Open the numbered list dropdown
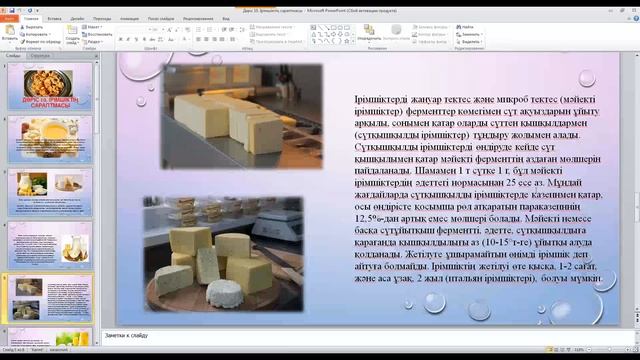Image resolution: width=640 pixels, height=360 pixels. click(210, 29)
